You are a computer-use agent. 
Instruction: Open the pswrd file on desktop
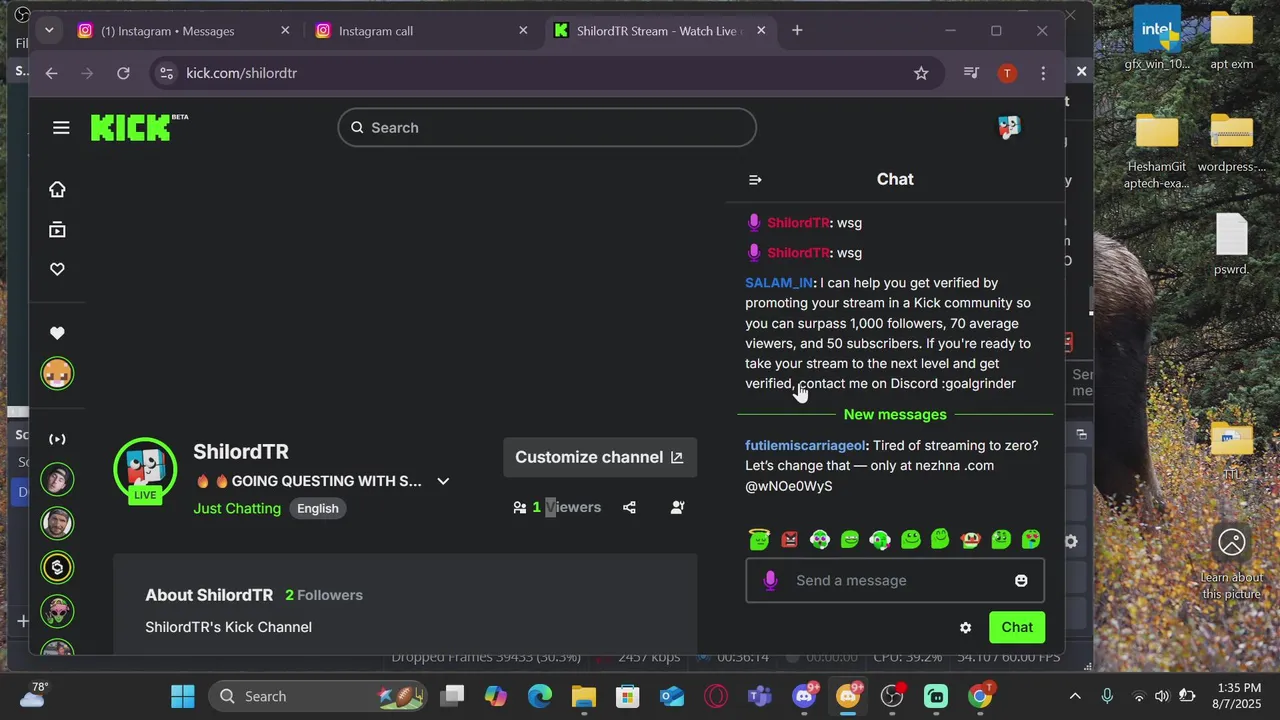tap(1231, 245)
